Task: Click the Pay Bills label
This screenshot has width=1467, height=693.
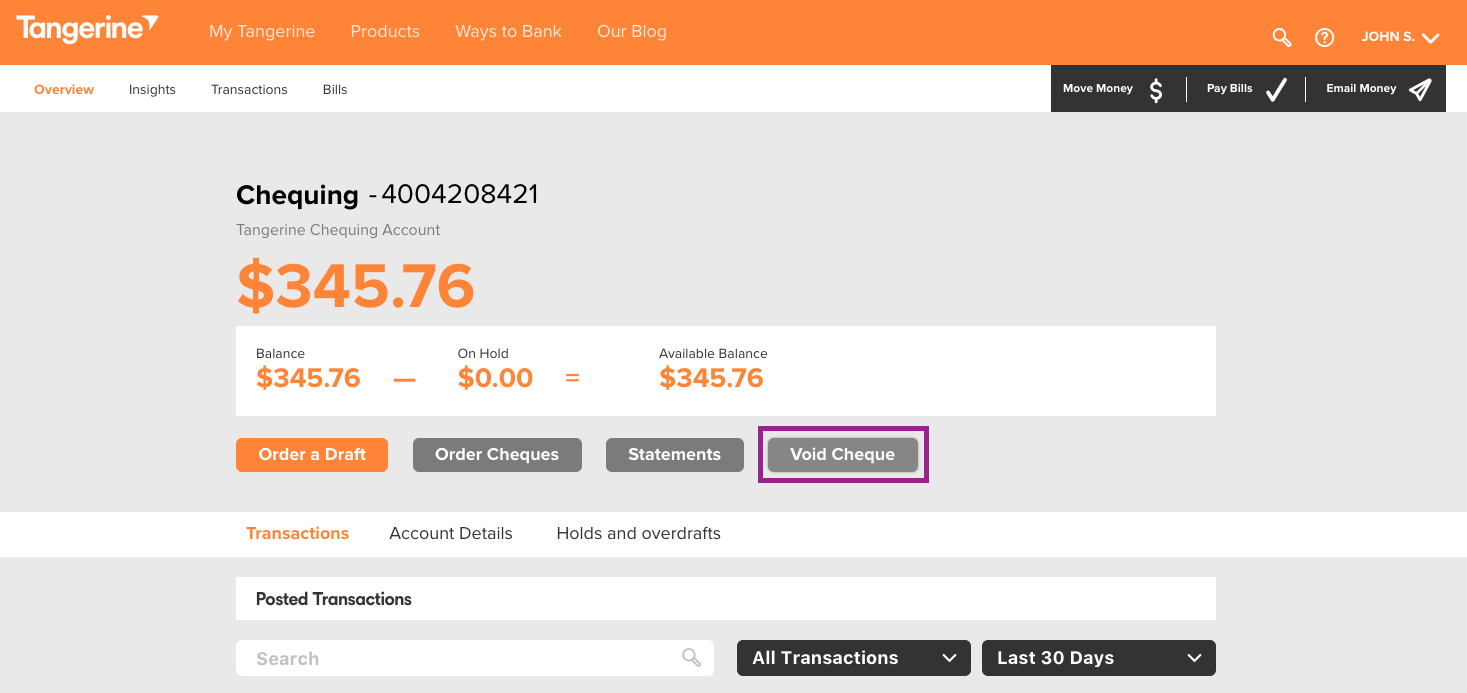Action: [x=1230, y=88]
